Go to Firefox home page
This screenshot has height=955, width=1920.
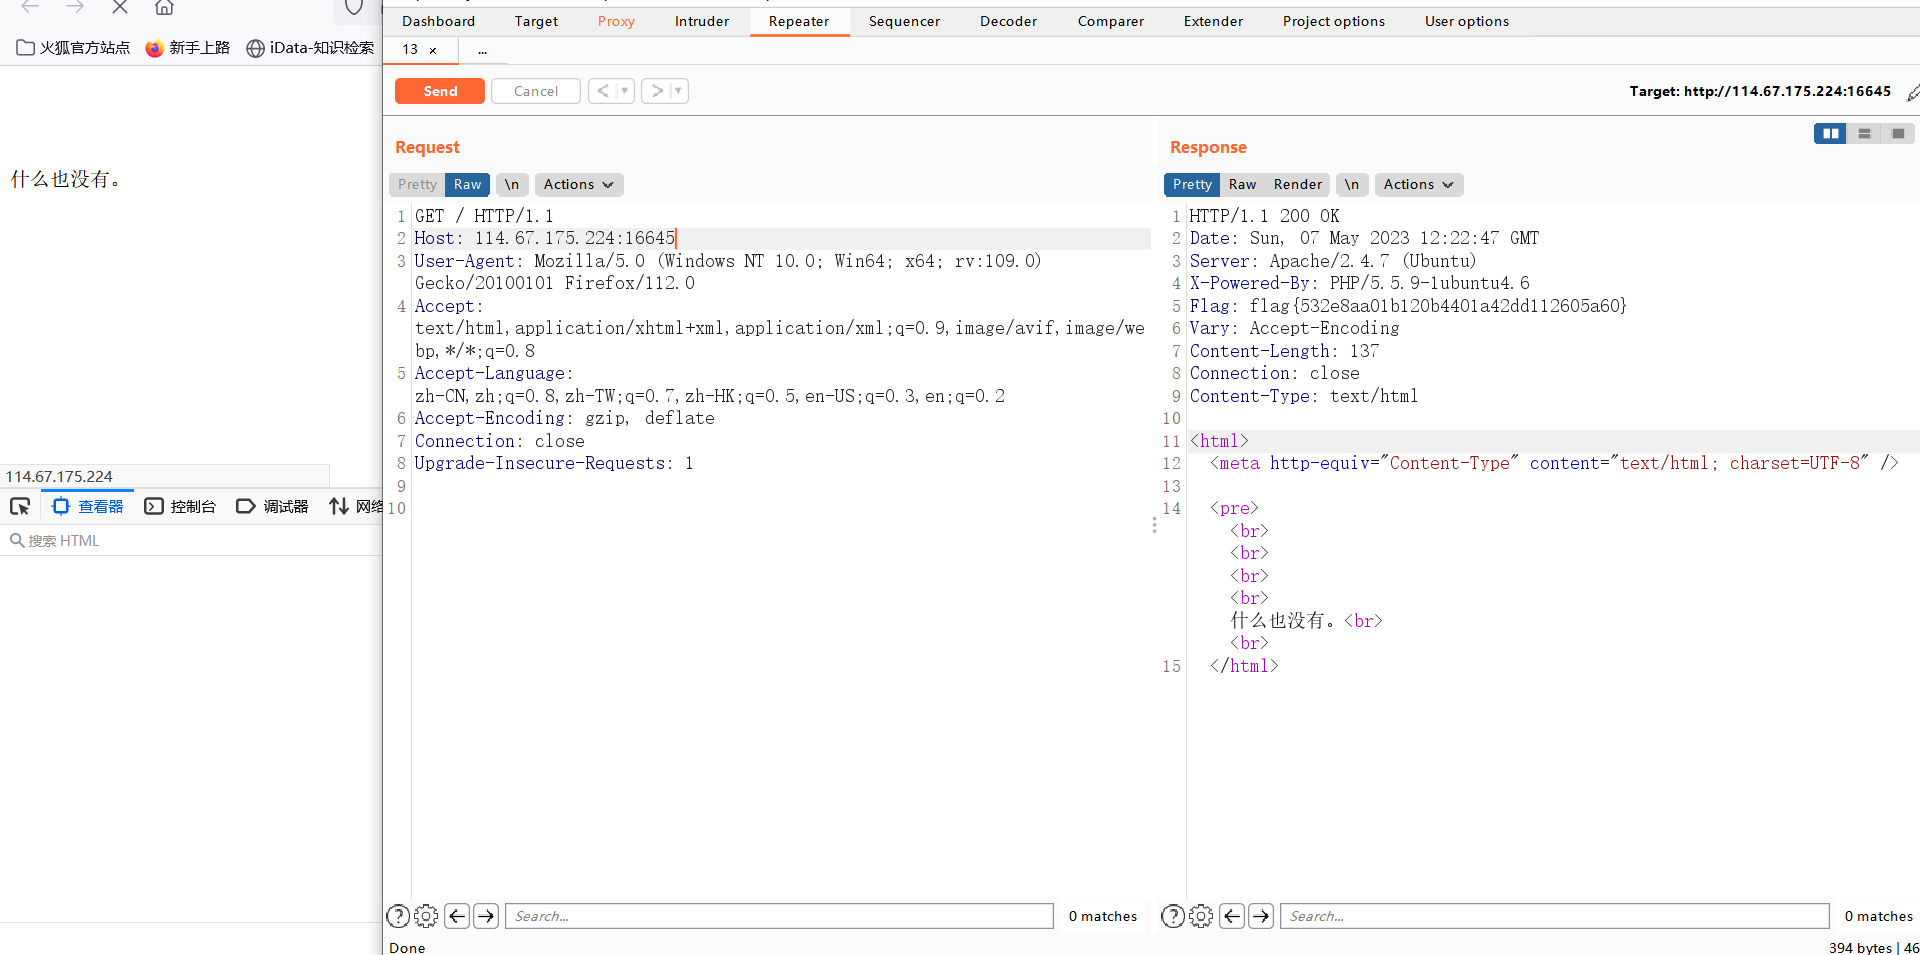164,7
